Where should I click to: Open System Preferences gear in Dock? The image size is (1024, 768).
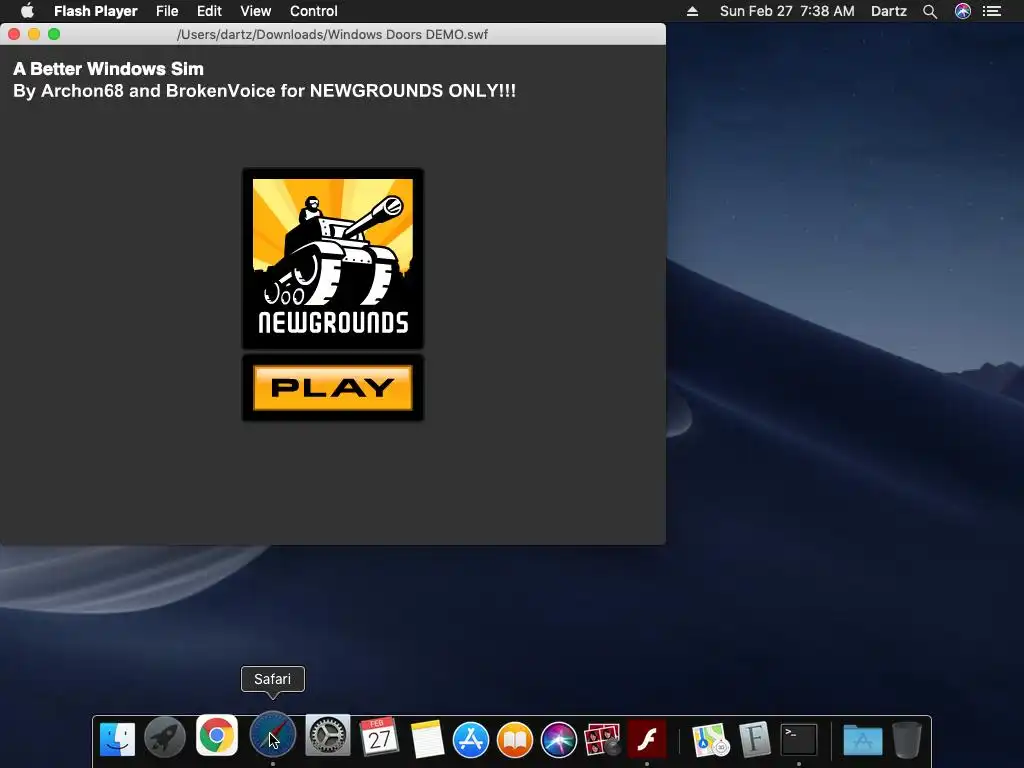coord(328,736)
